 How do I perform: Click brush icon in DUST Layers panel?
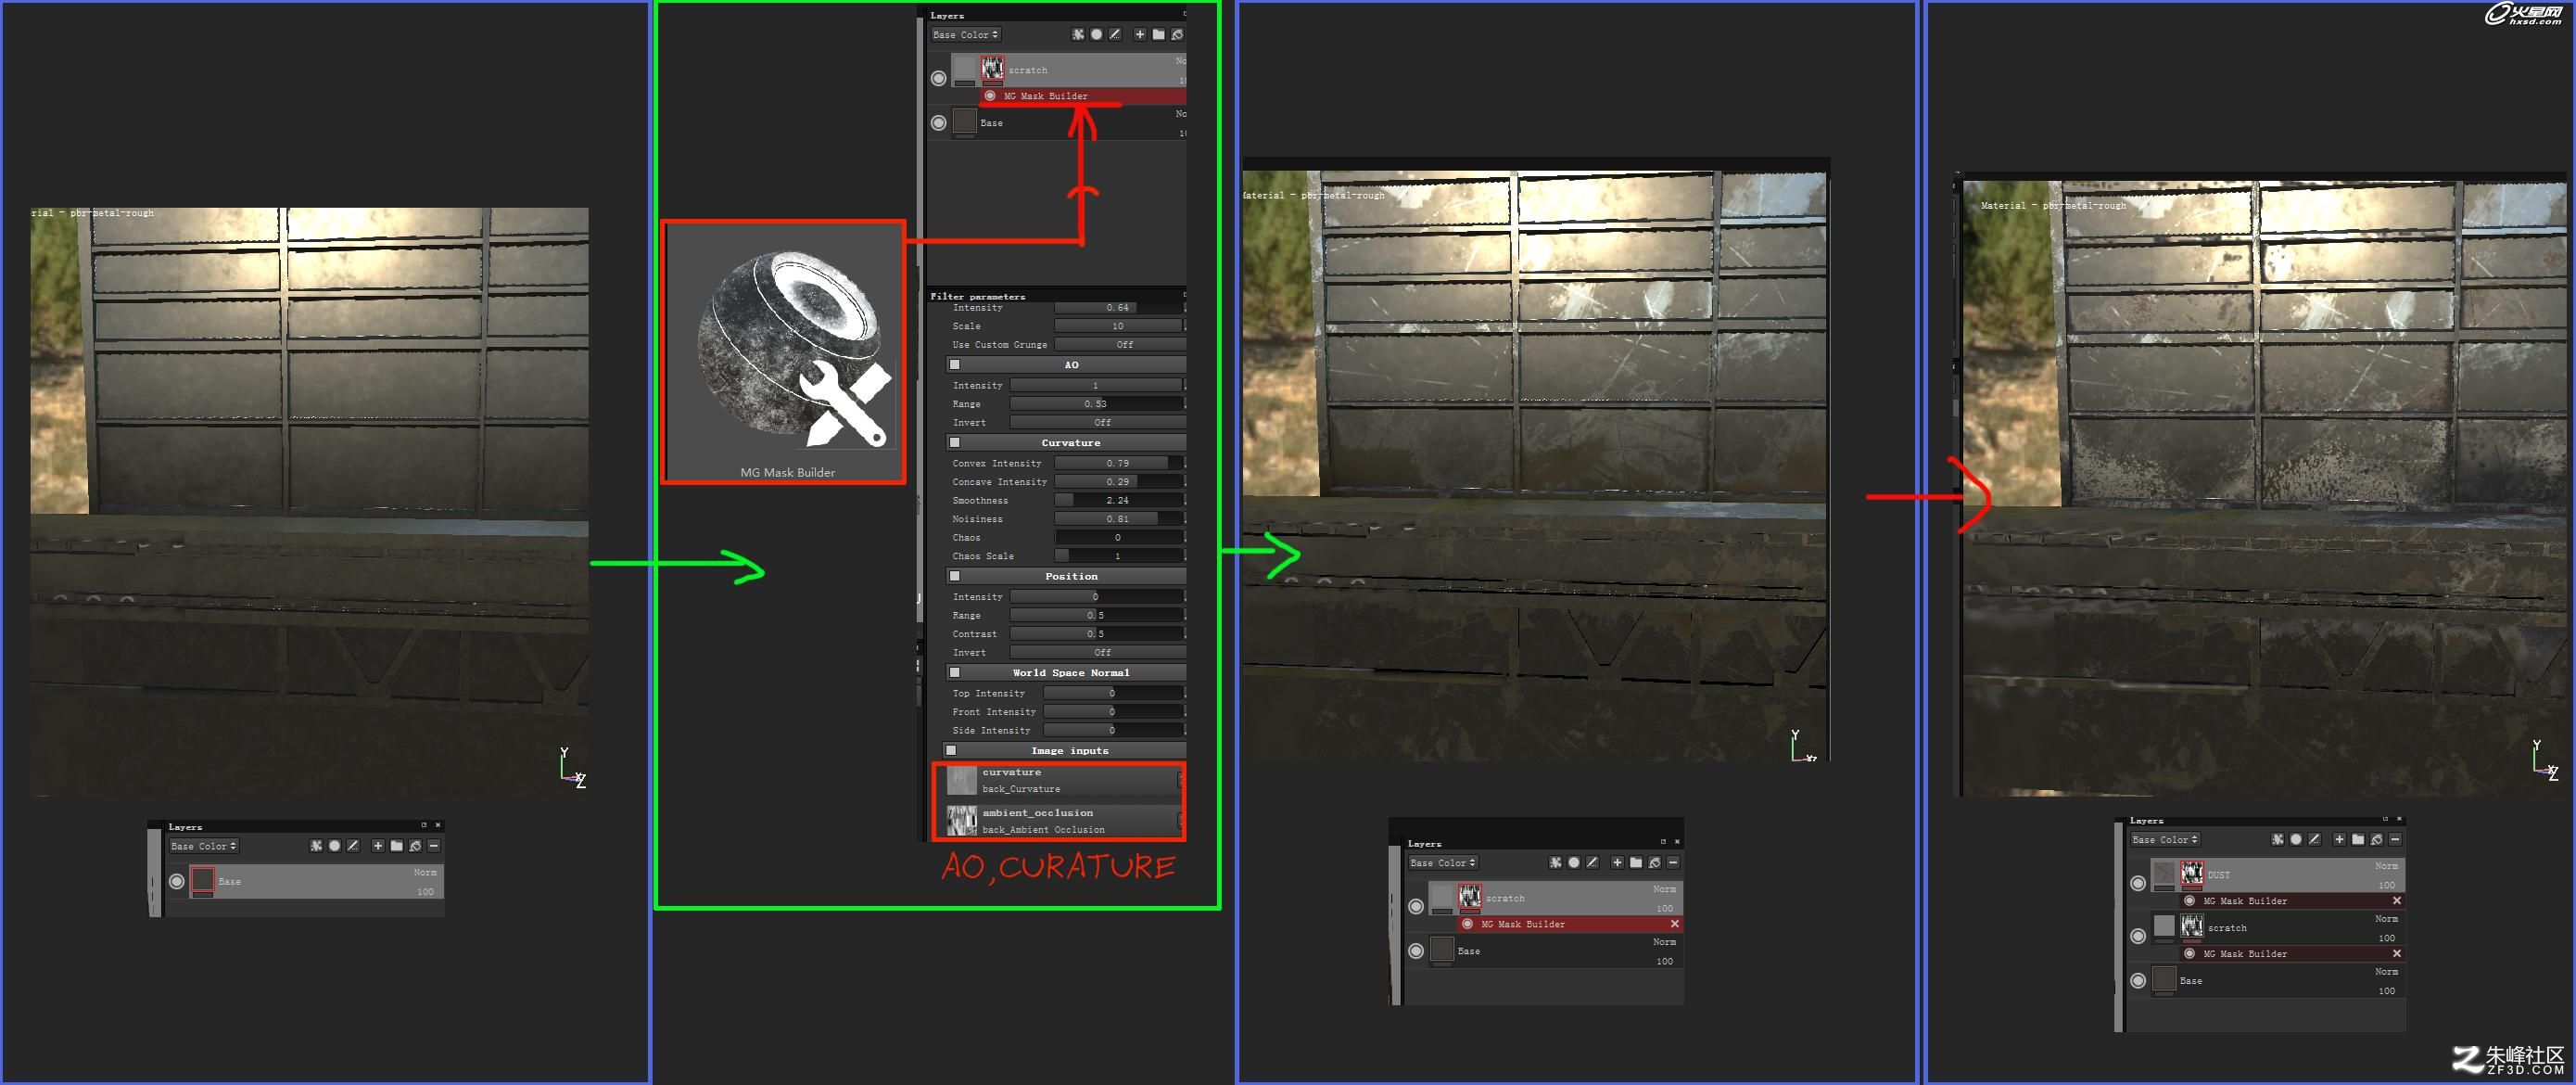2314,839
